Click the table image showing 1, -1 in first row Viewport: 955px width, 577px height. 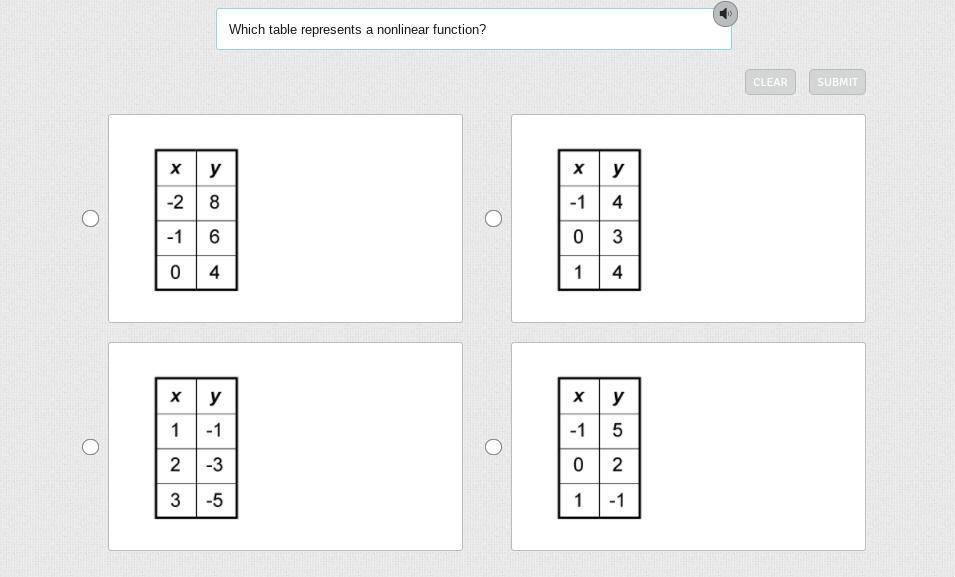click(196, 448)
